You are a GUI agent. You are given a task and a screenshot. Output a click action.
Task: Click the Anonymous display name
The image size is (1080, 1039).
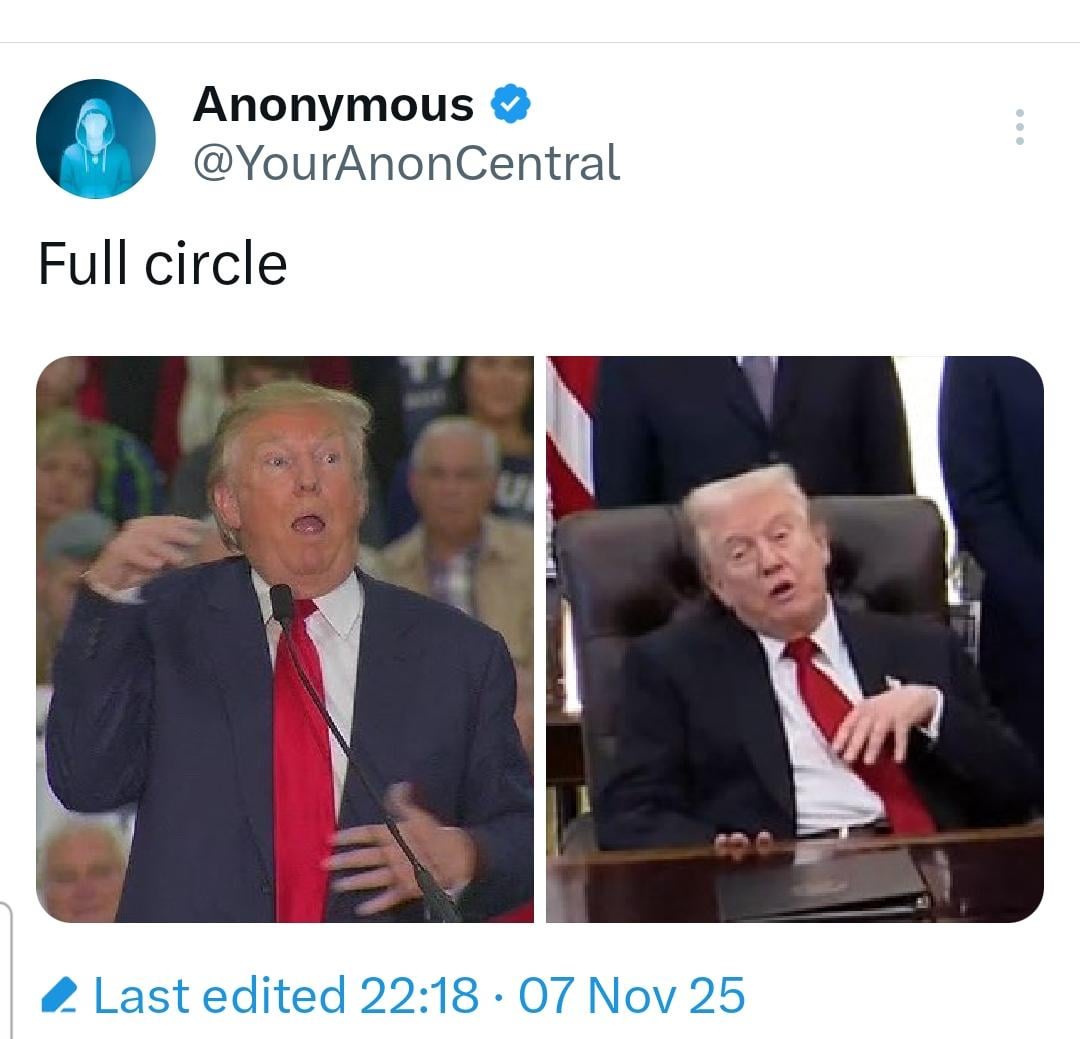pyautogui.click(x=333, y=105)
